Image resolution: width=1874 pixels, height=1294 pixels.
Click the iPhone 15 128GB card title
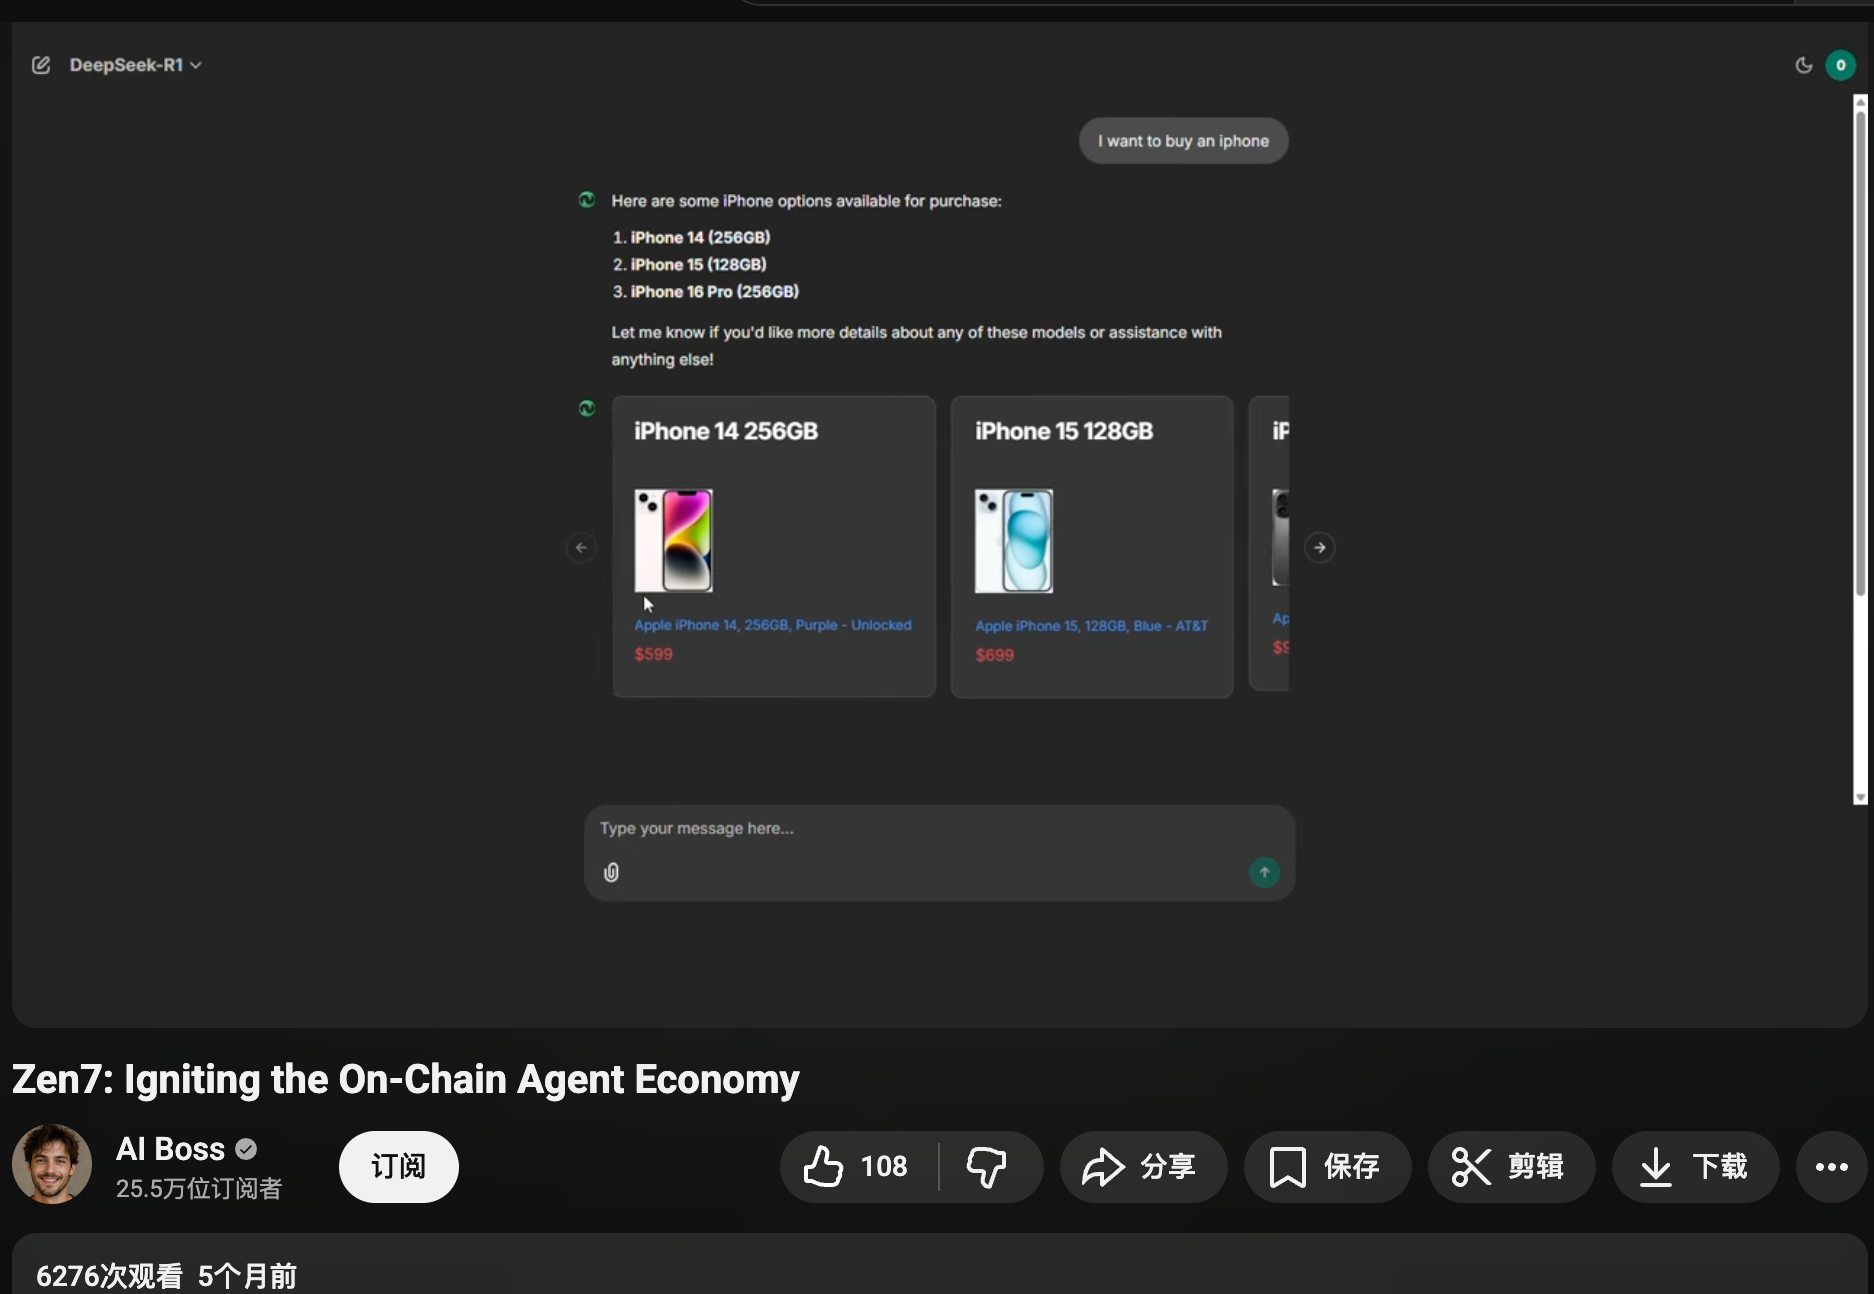click(x=1064, y=431)
